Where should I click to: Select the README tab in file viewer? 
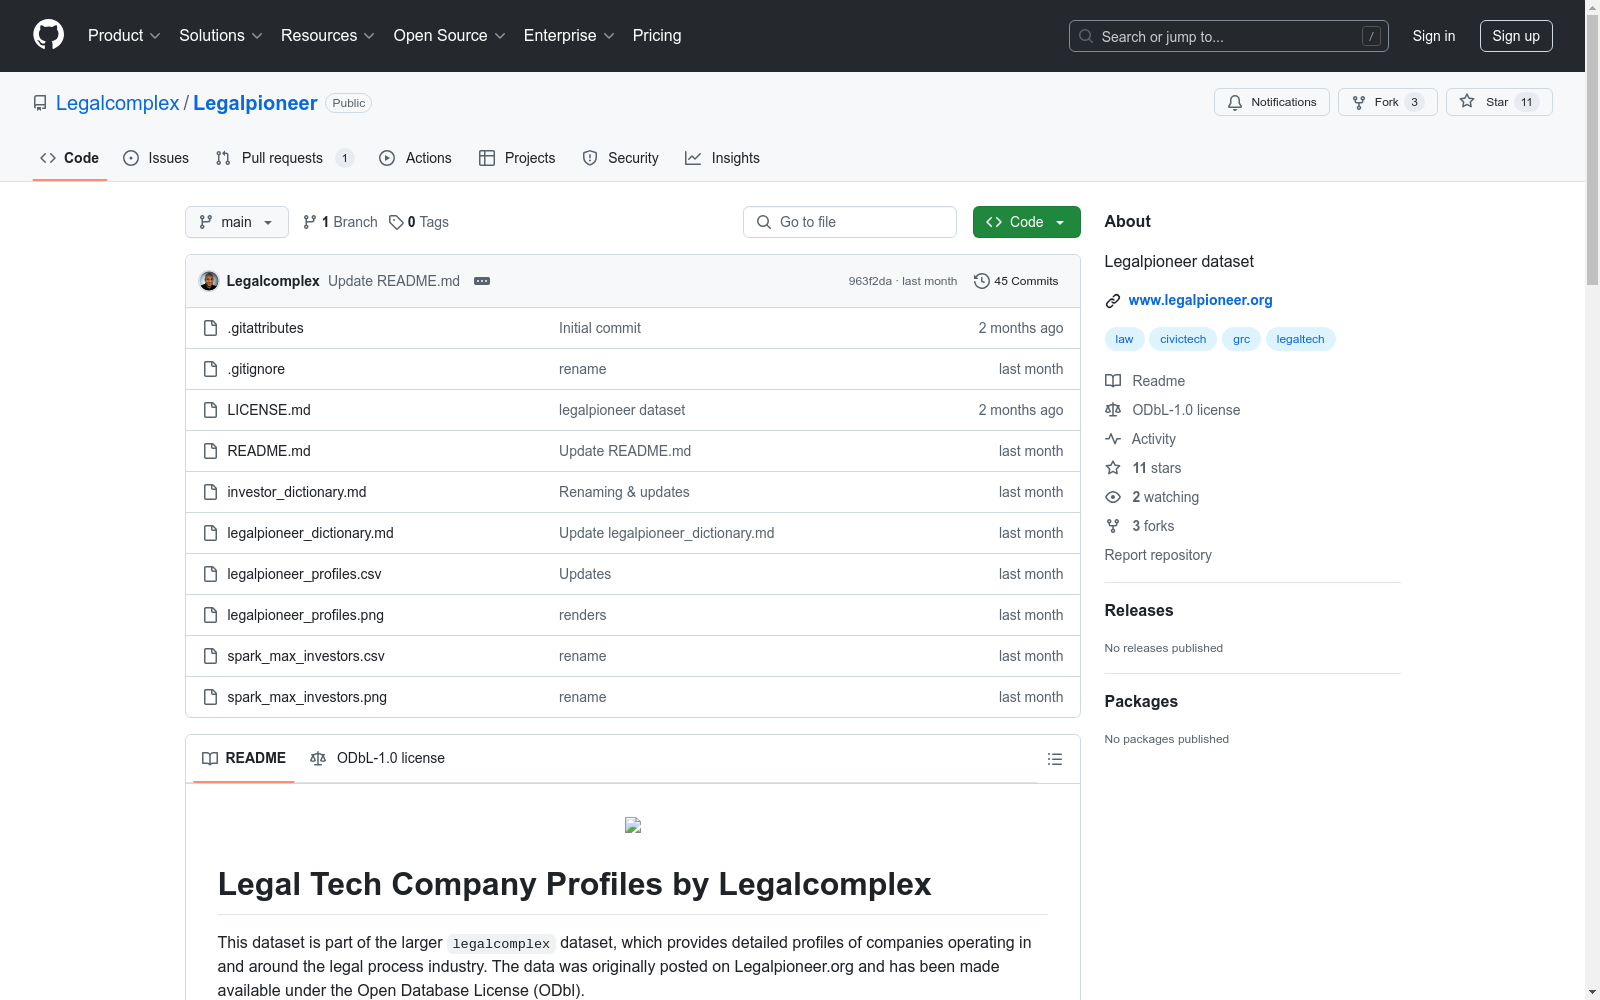[244, 758]
